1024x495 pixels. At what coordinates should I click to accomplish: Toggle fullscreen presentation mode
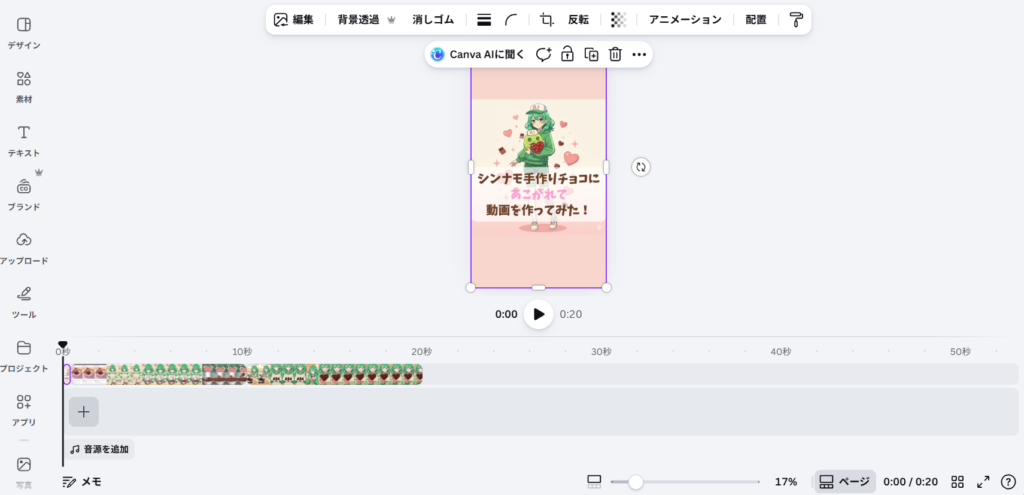983,482
